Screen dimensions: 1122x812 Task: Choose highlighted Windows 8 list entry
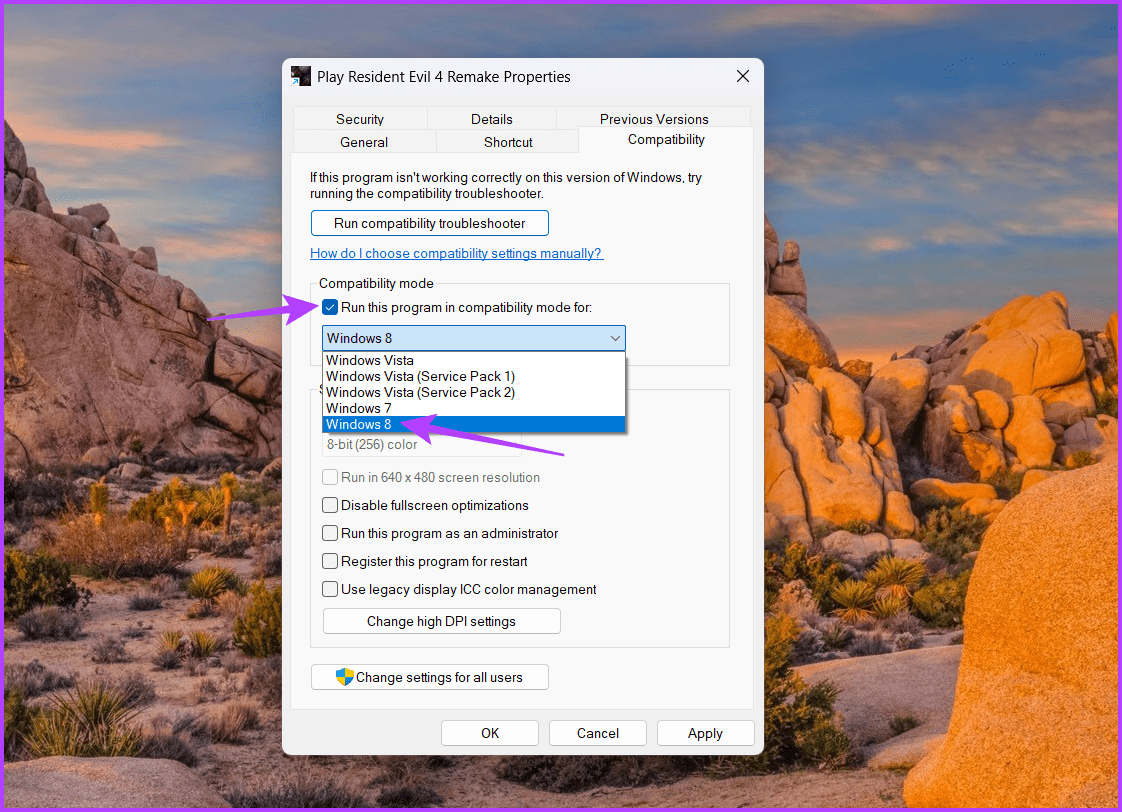[474, 424]
